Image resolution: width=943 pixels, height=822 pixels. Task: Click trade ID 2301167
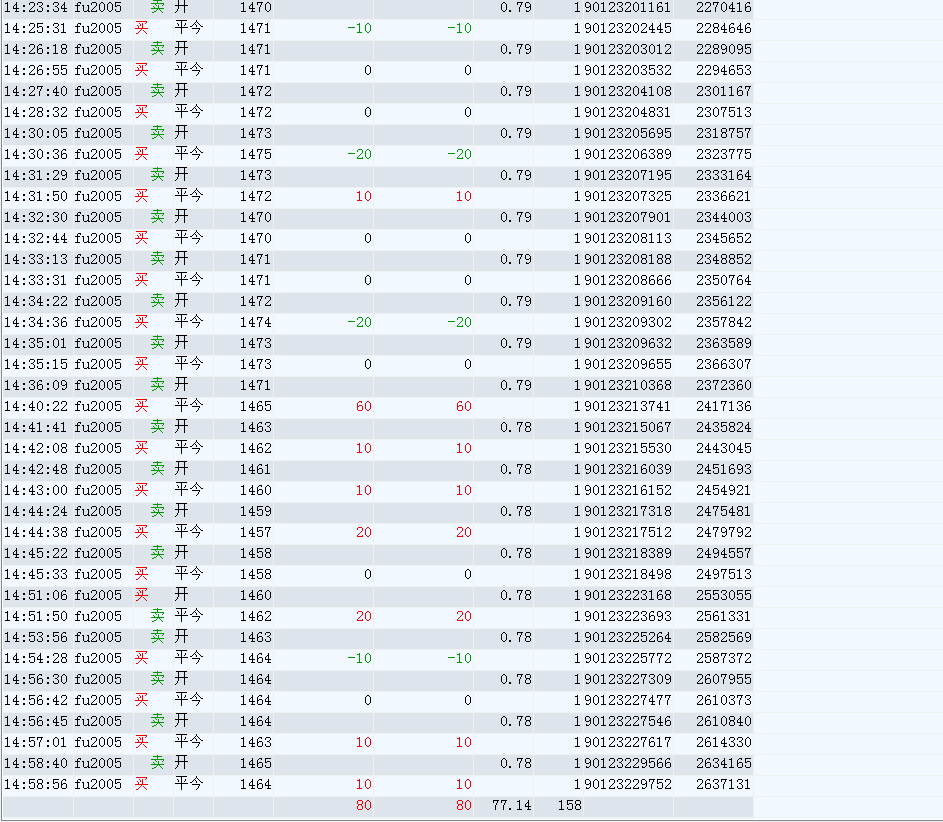tap(723, 91)
